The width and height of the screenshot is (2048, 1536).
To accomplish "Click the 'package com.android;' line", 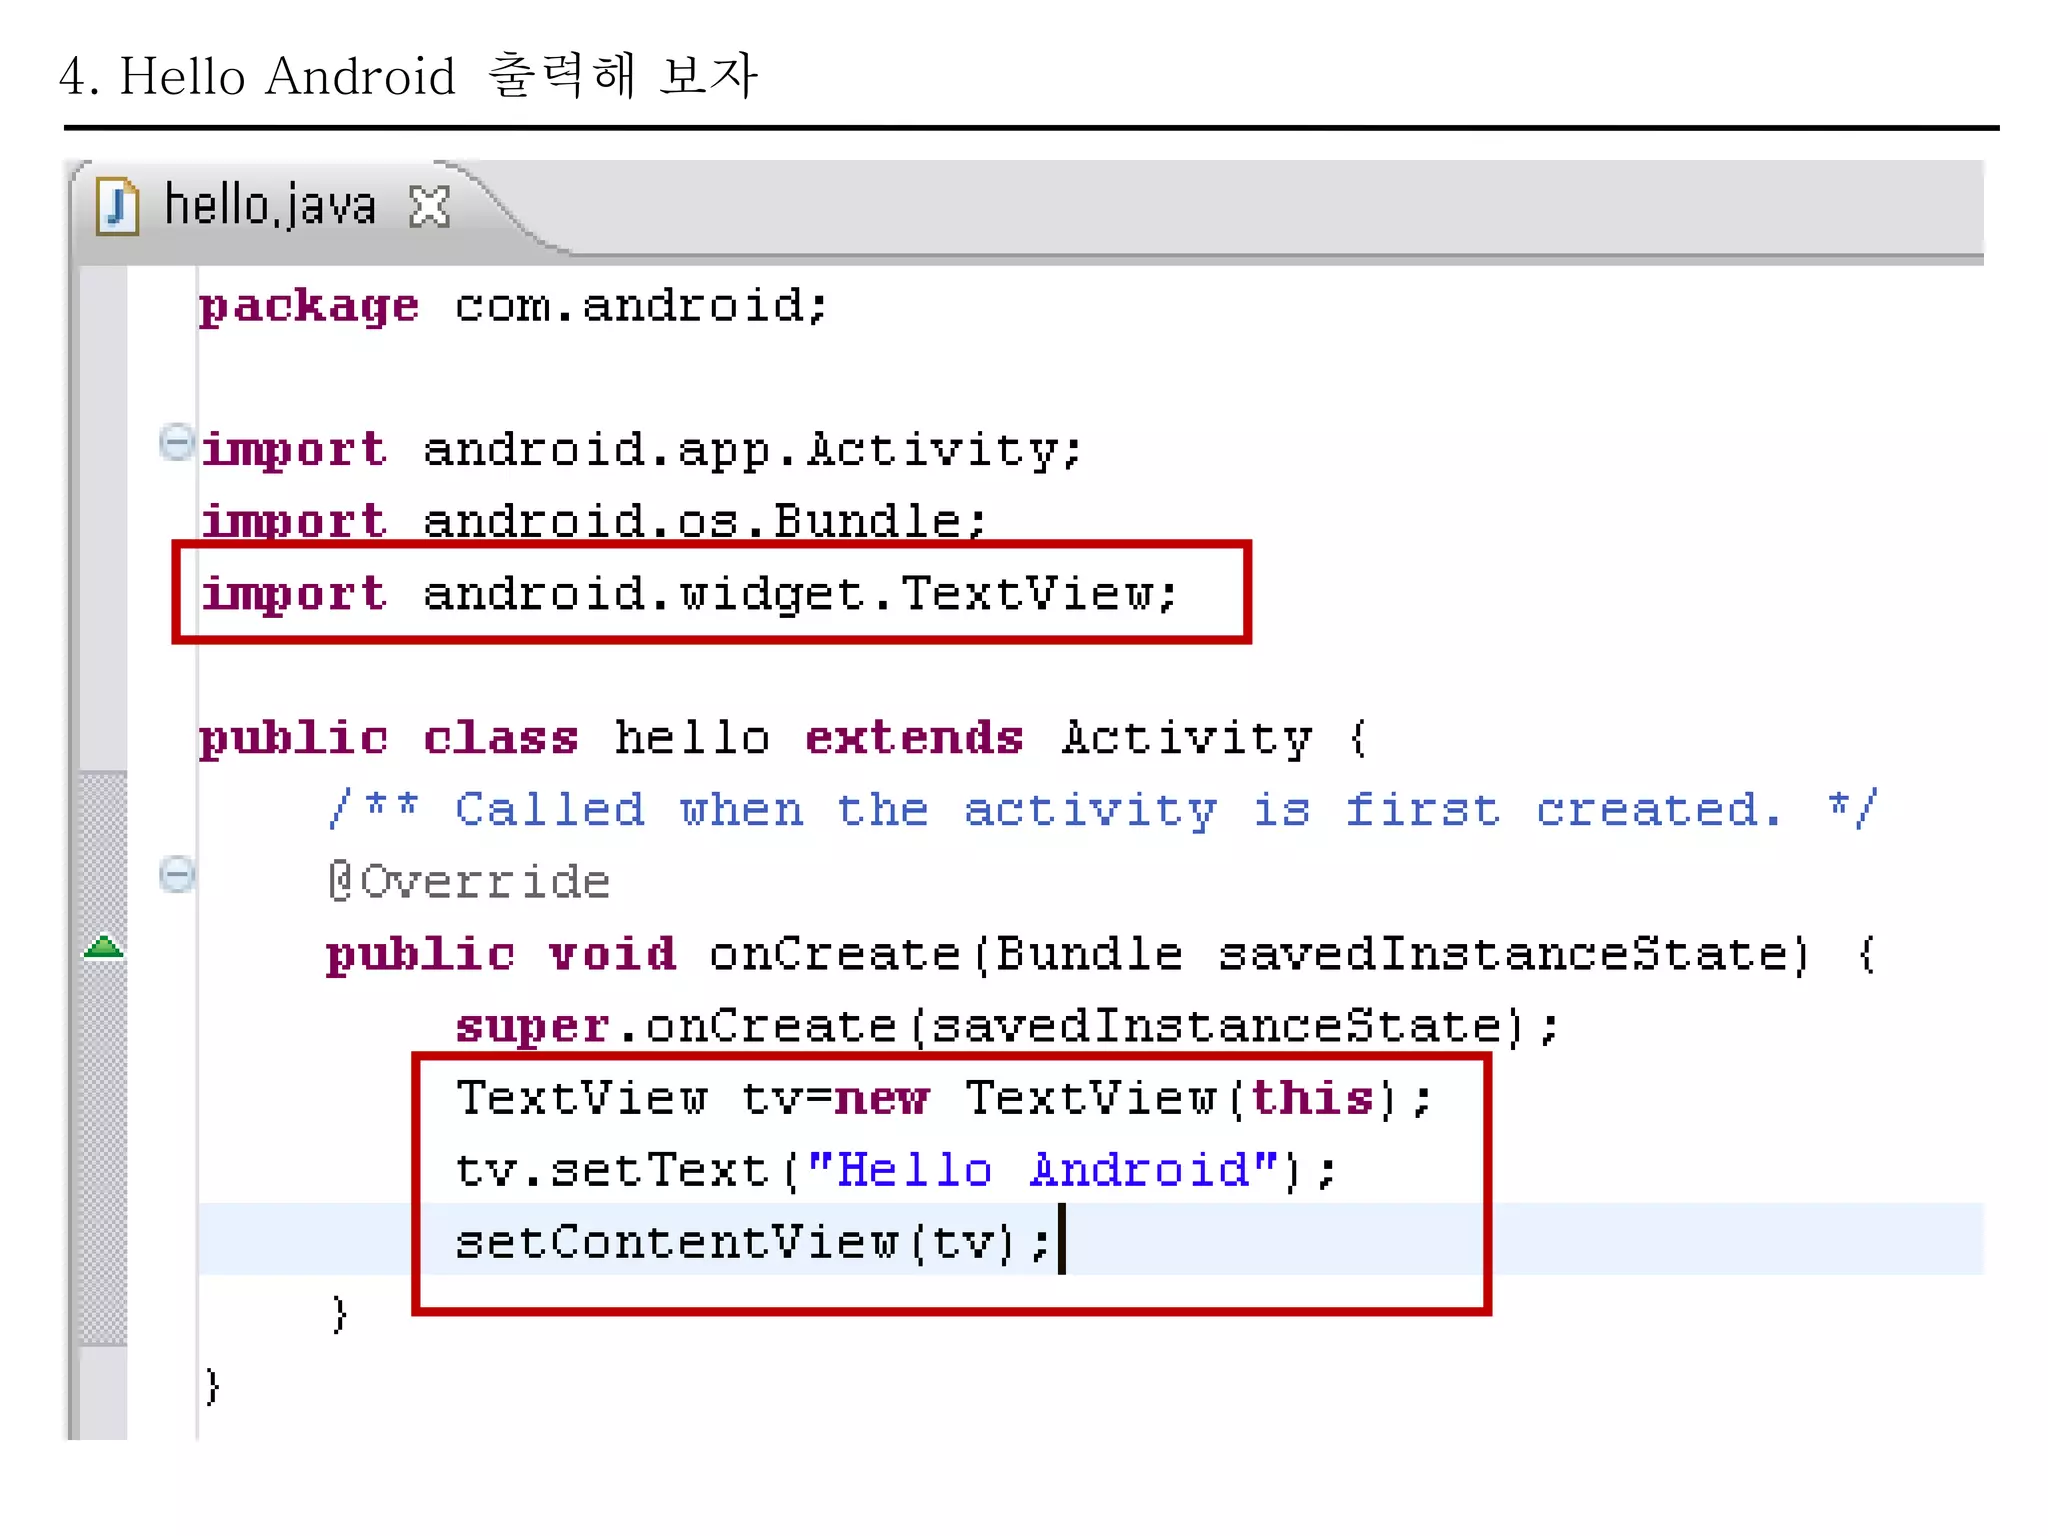I will click(x=513, y=306).
